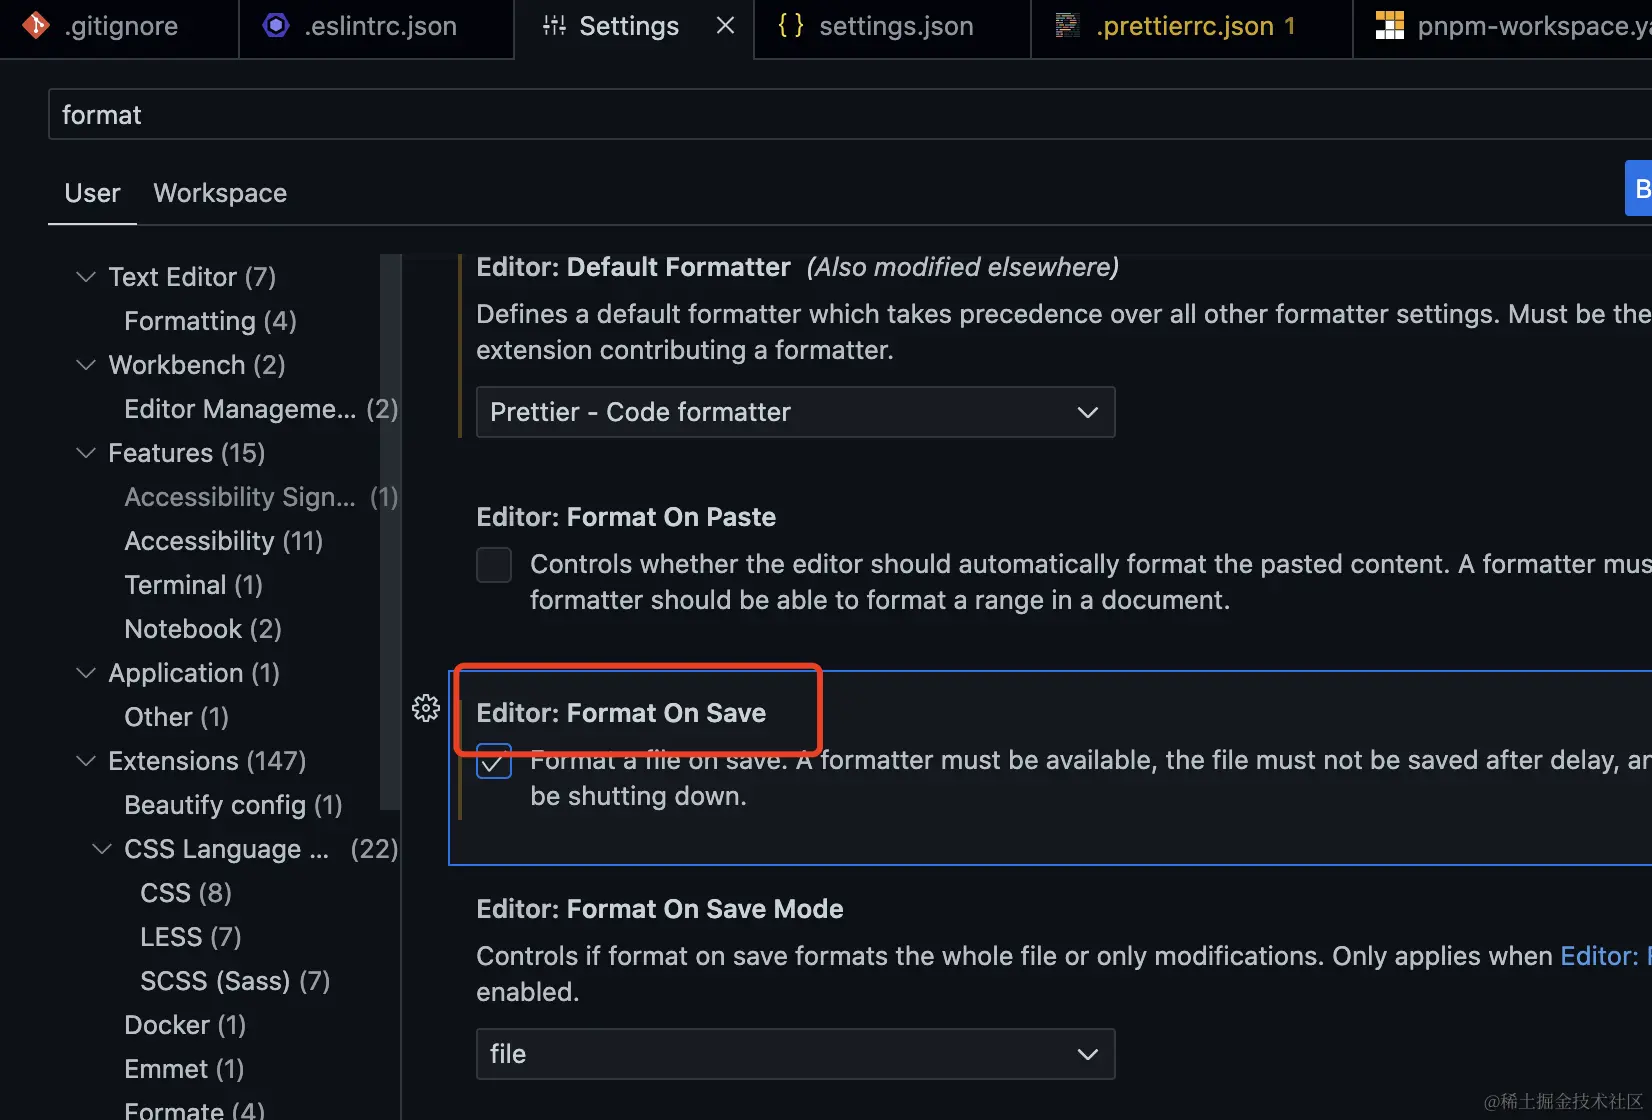Collapse the CSS Language tree group
This screenshot has width=1652, height=1120.
pyautogui.click(x=102, y=849)
